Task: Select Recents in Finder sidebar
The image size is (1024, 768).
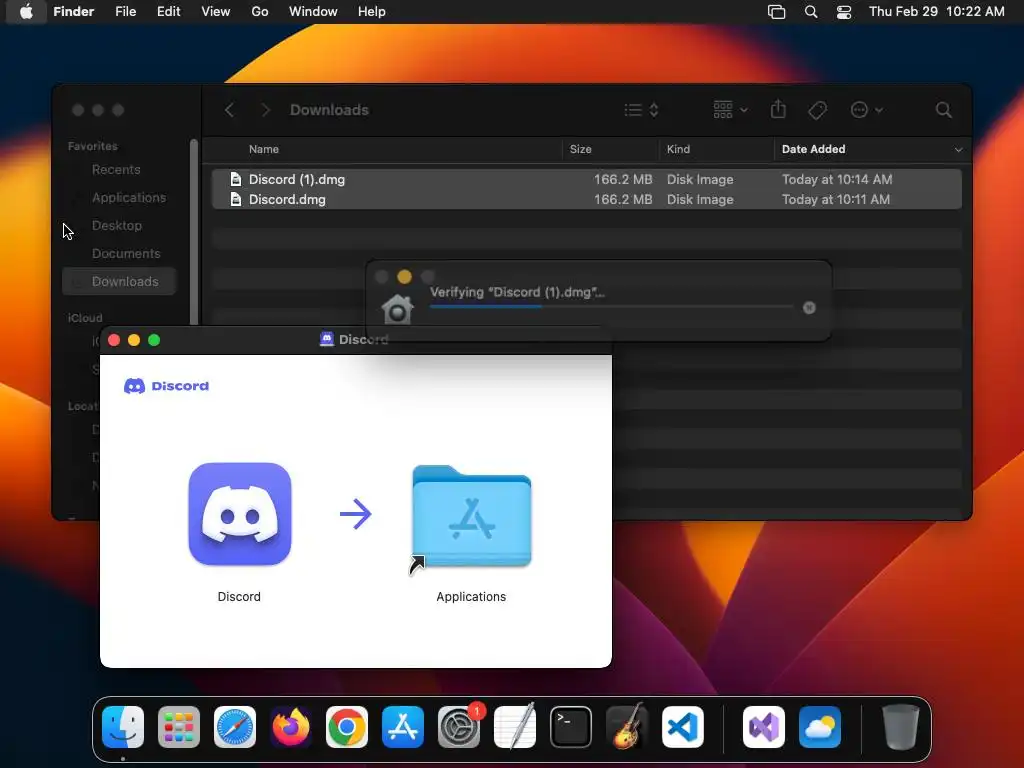Action: point(116,170)
